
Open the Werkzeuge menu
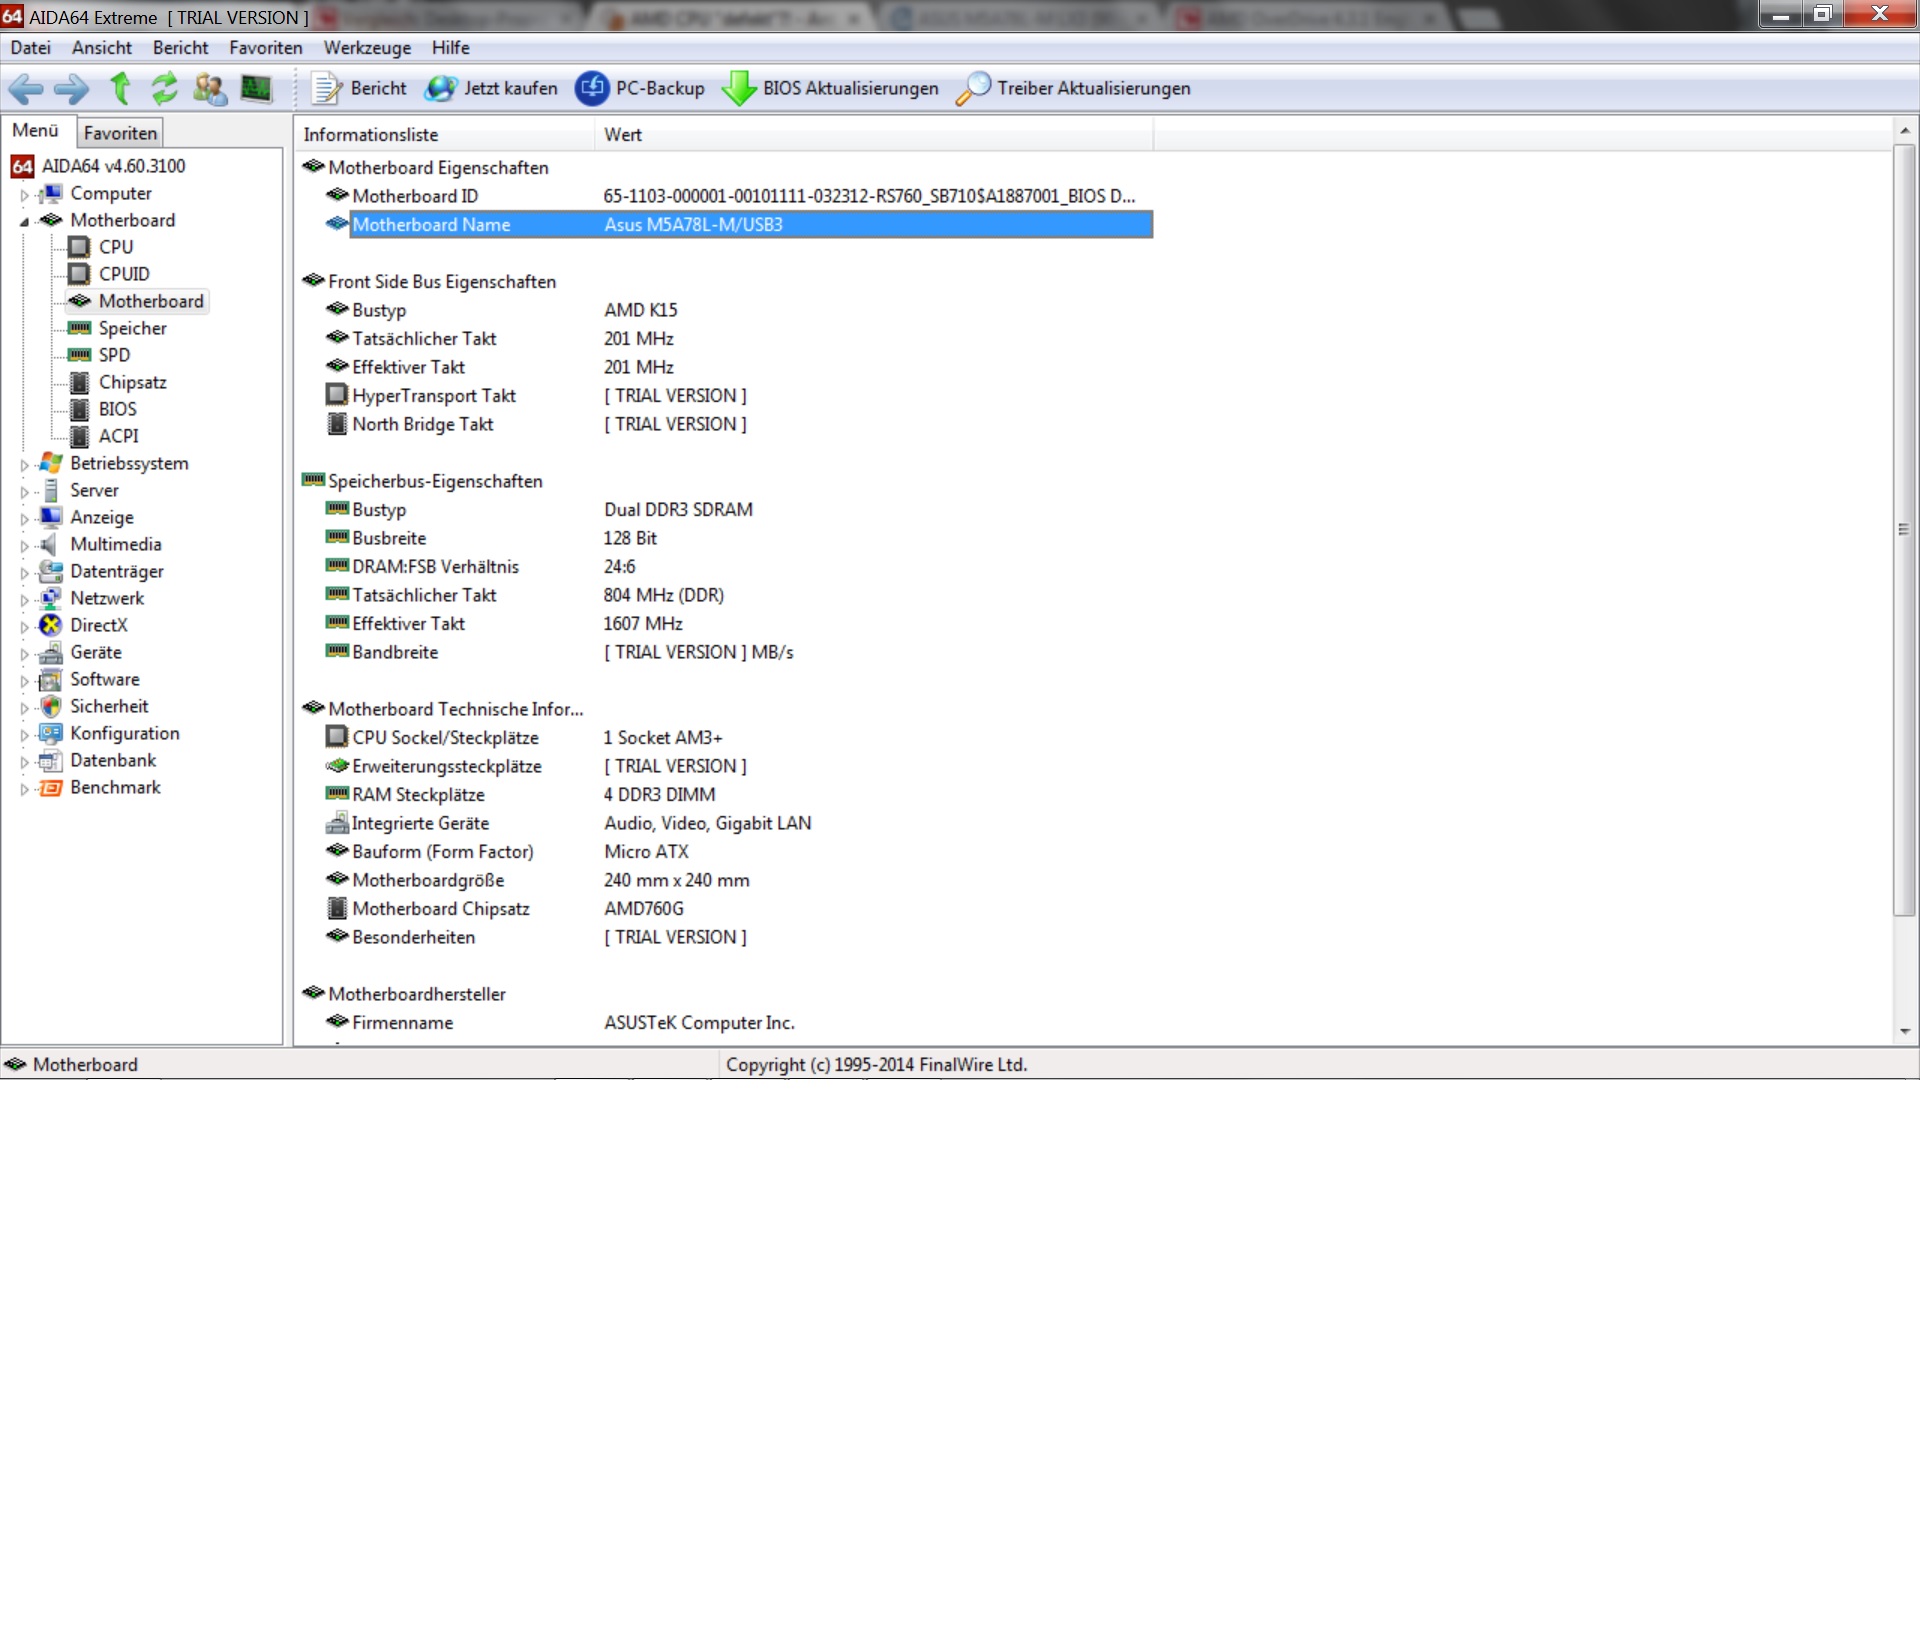pyautogui.click(x=367, y=48)
